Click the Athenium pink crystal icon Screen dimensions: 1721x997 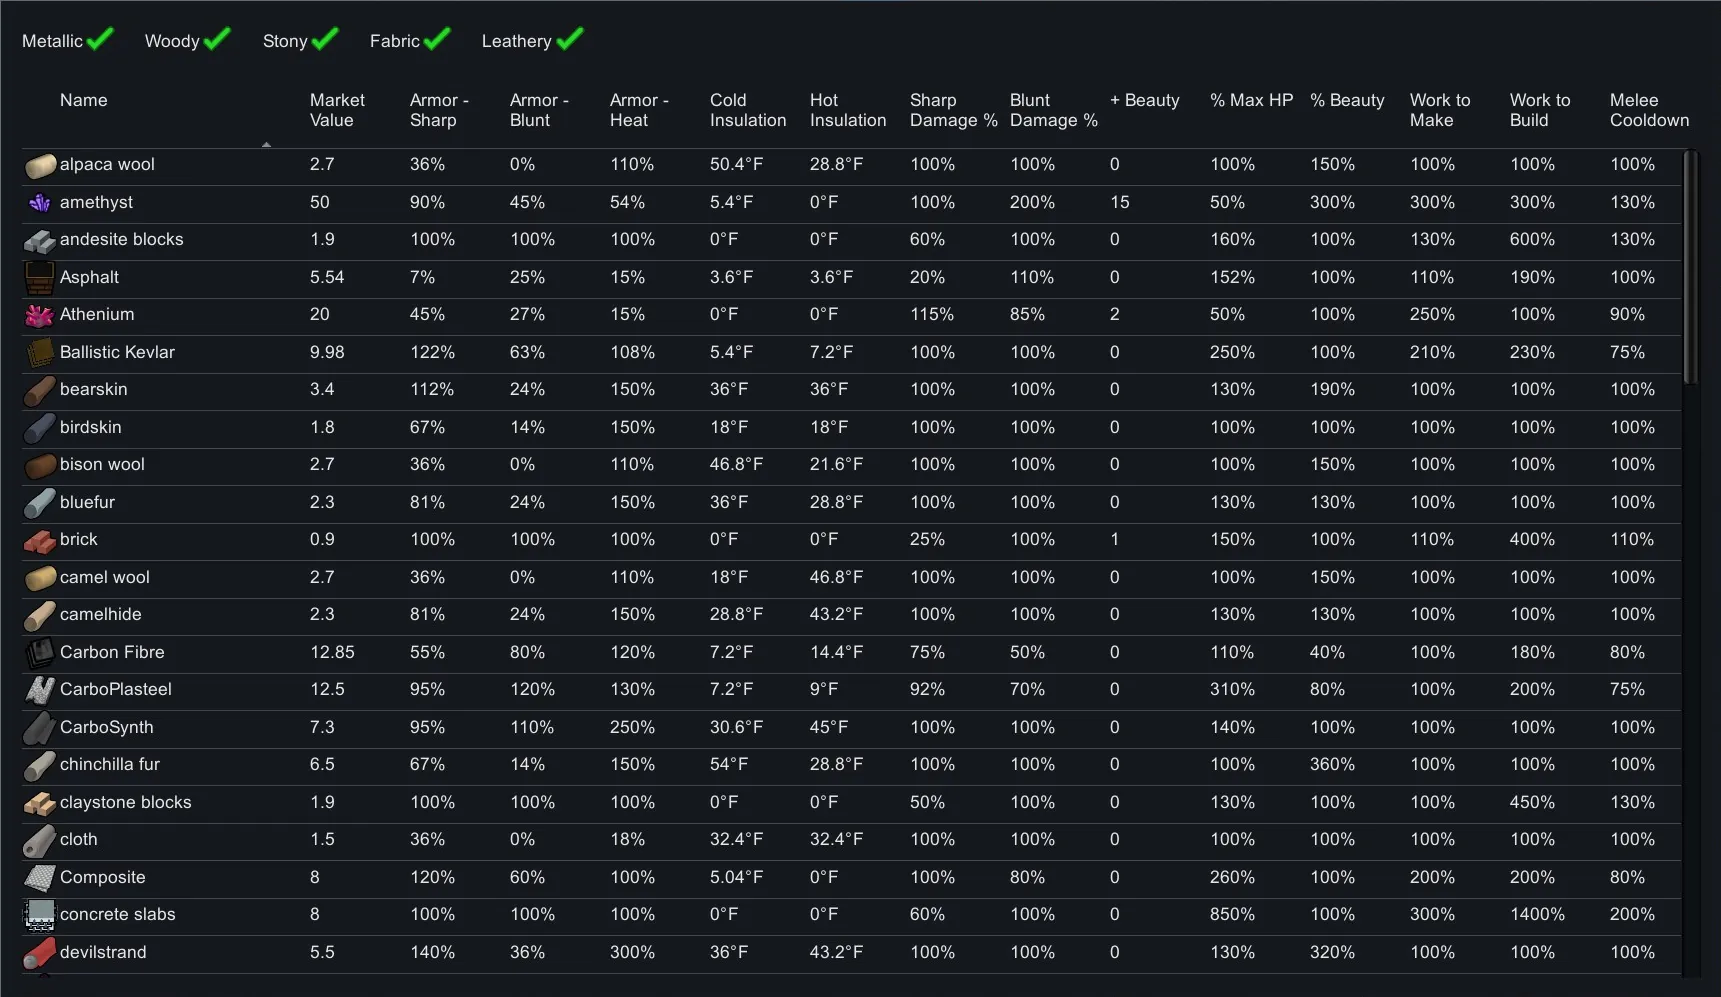[39, 316]
